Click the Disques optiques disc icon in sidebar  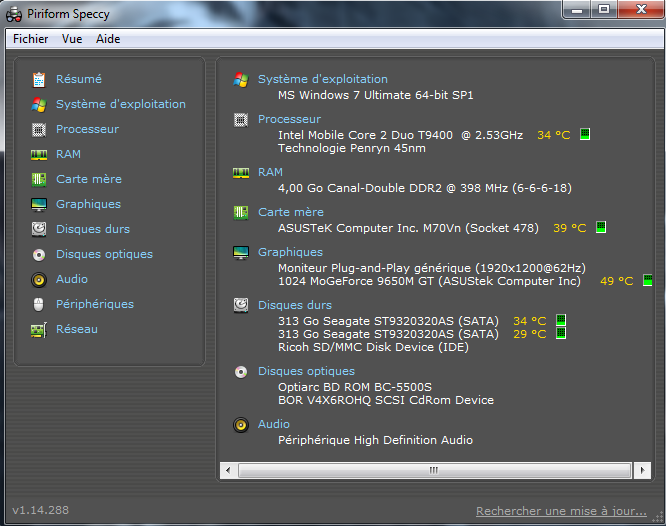[x=39, y=254]
